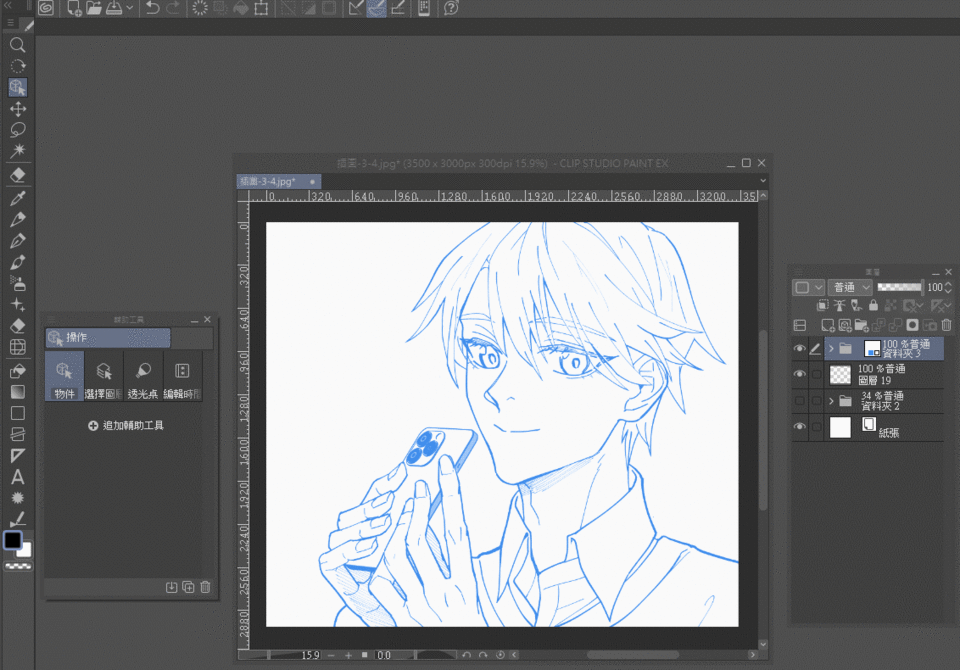Create a layer mask
This screenshot has width=960, height=670.
click(x=912, y=325)
